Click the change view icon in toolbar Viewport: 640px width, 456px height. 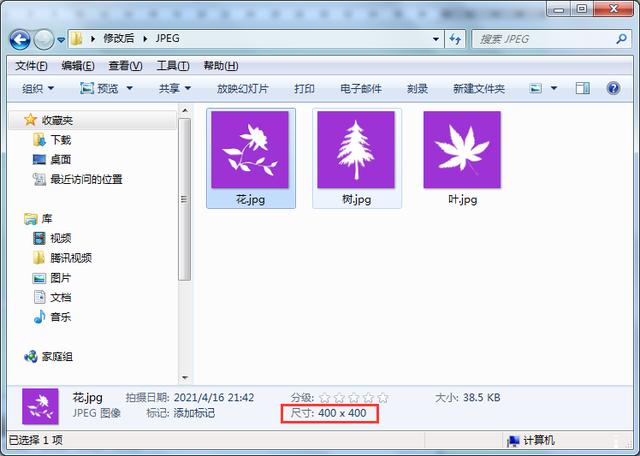coord(536,88)
